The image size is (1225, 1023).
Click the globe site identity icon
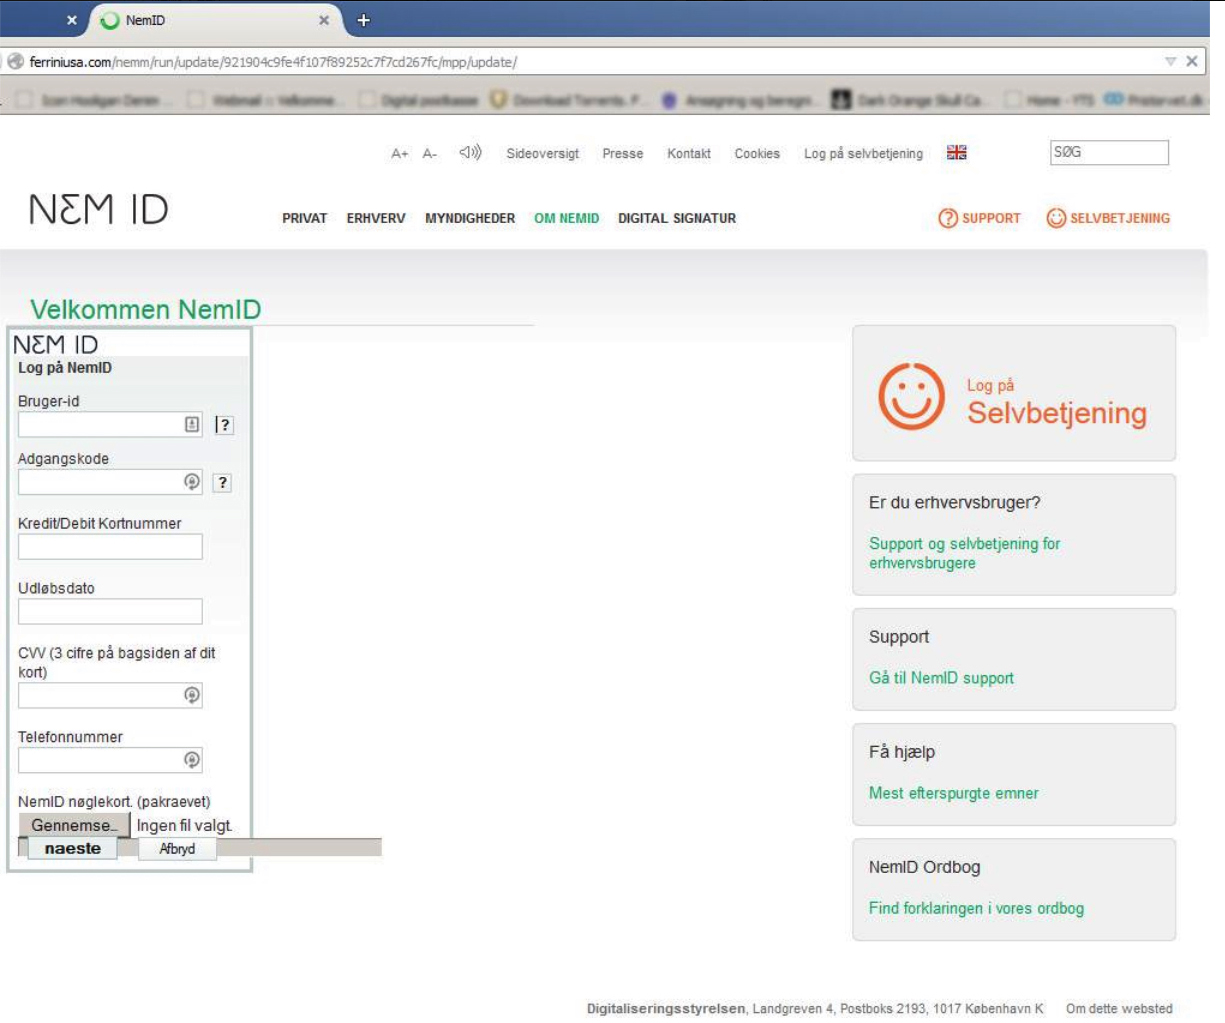16,62
